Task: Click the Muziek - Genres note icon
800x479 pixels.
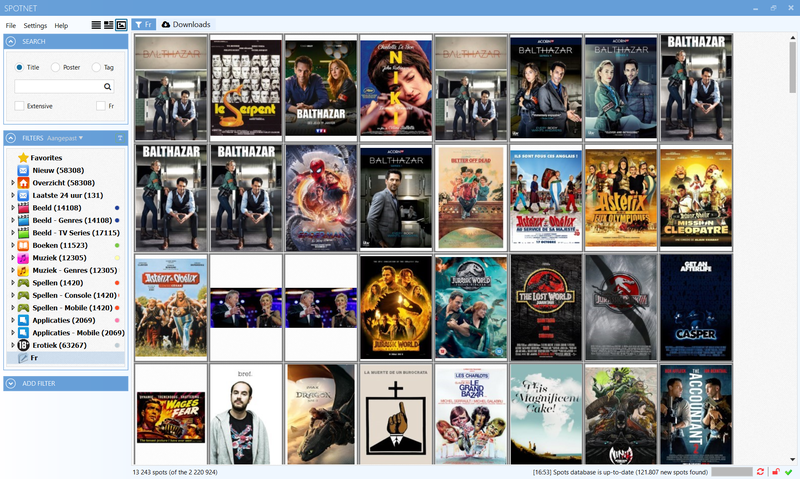Action: tap(23, 270)
